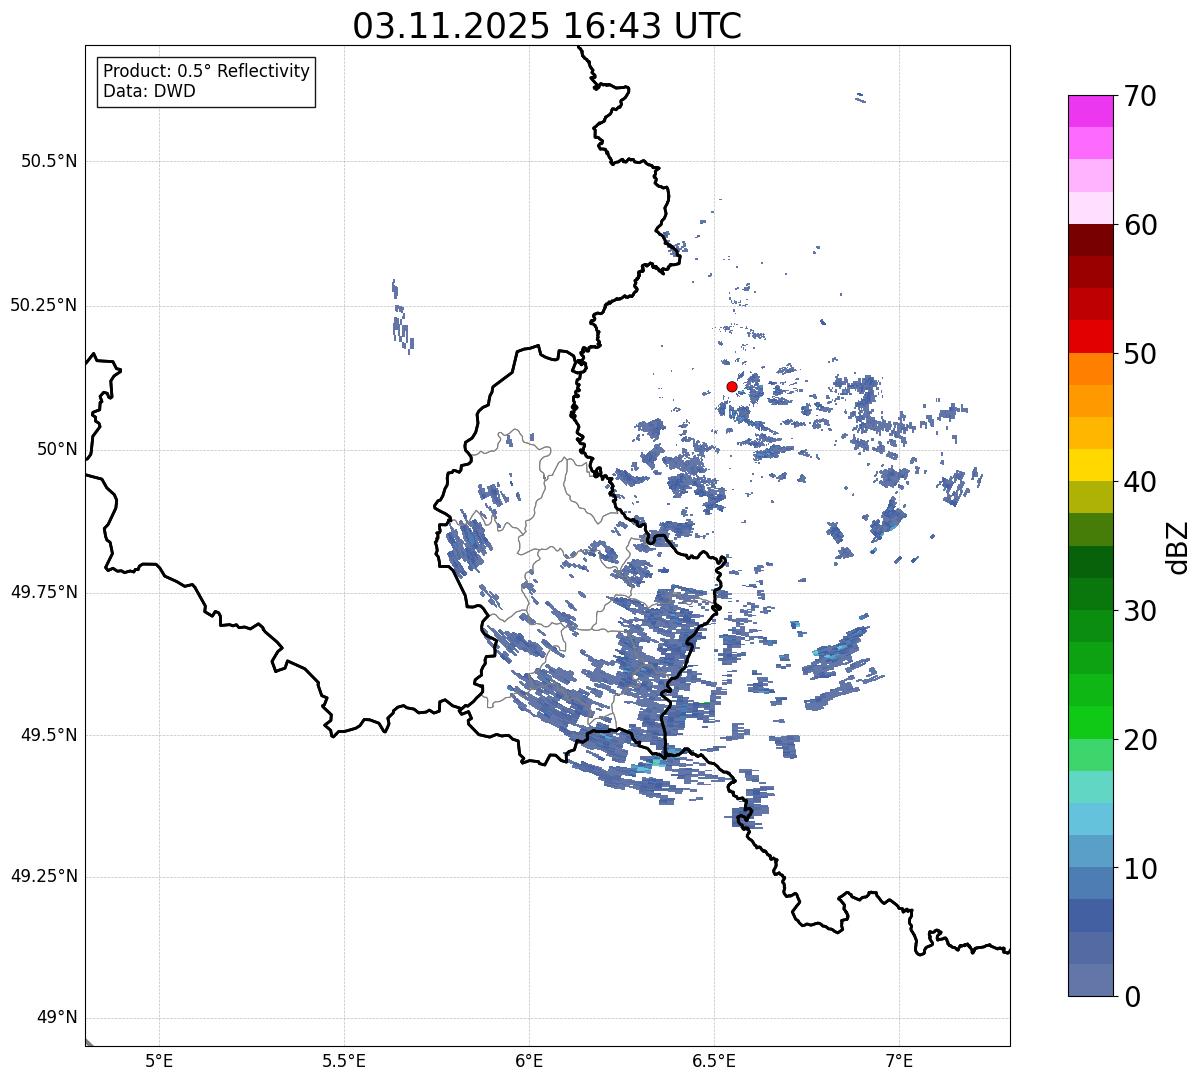Pick the bright green swatch just above 20 dBZ
This screenshot has height=1081, width=1202.
click(x=1090, y=723)
